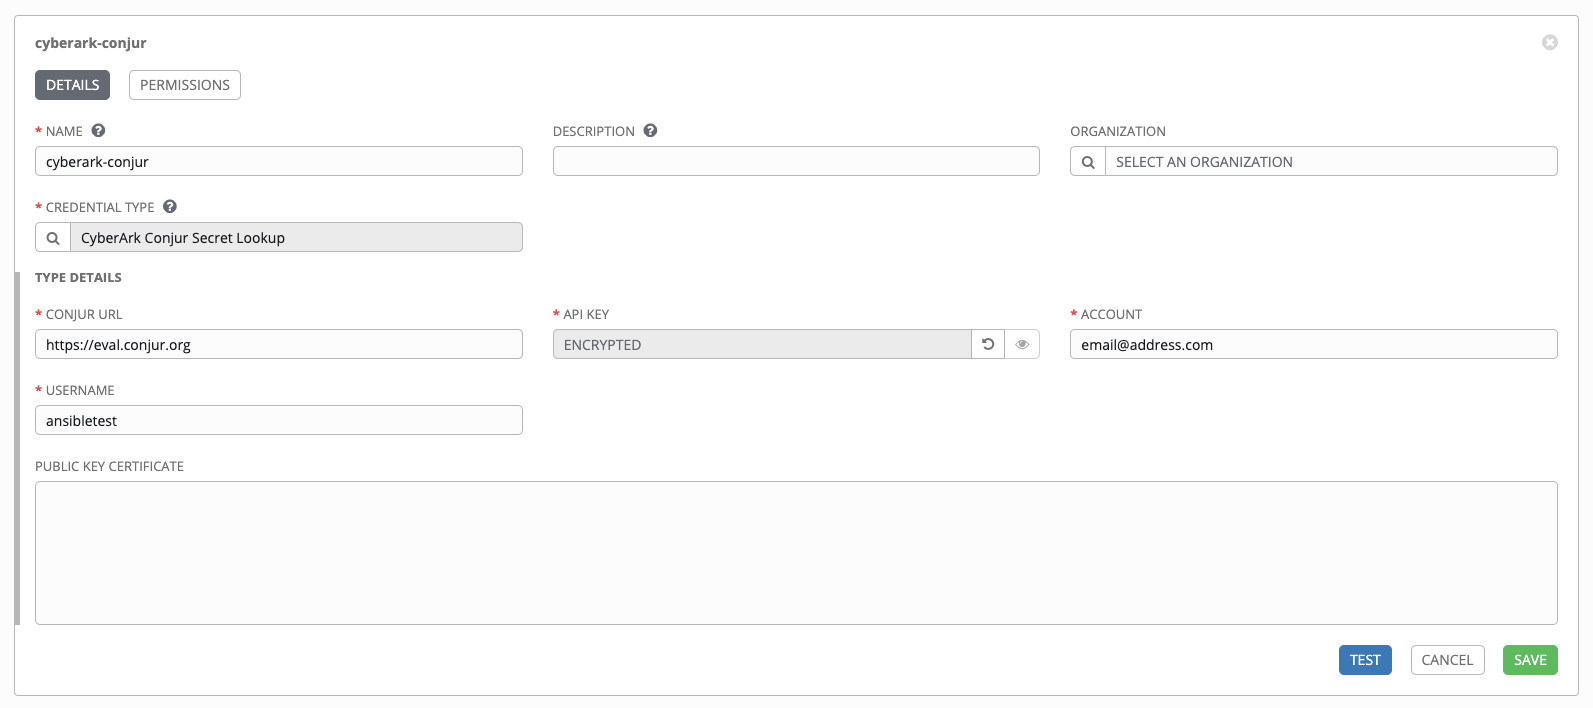Click the Conjur URL label
Image resolution: width=1593 pixels, height=708 pixels.
[84, 314]
